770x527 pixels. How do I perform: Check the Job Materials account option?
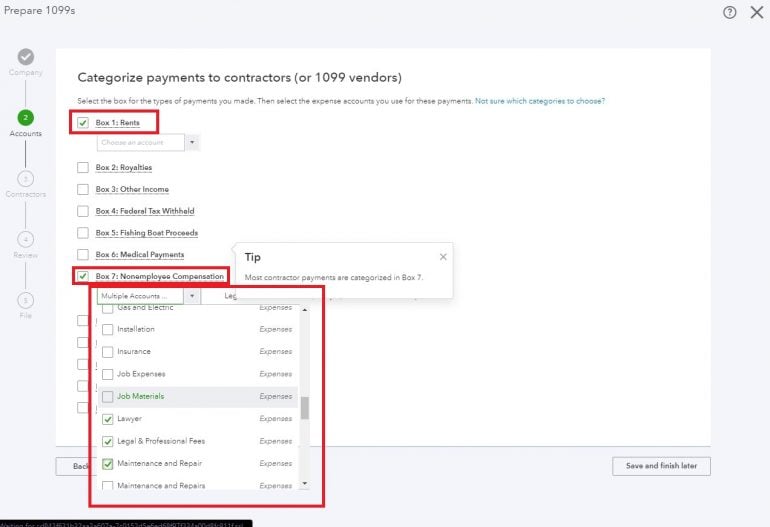108,397
